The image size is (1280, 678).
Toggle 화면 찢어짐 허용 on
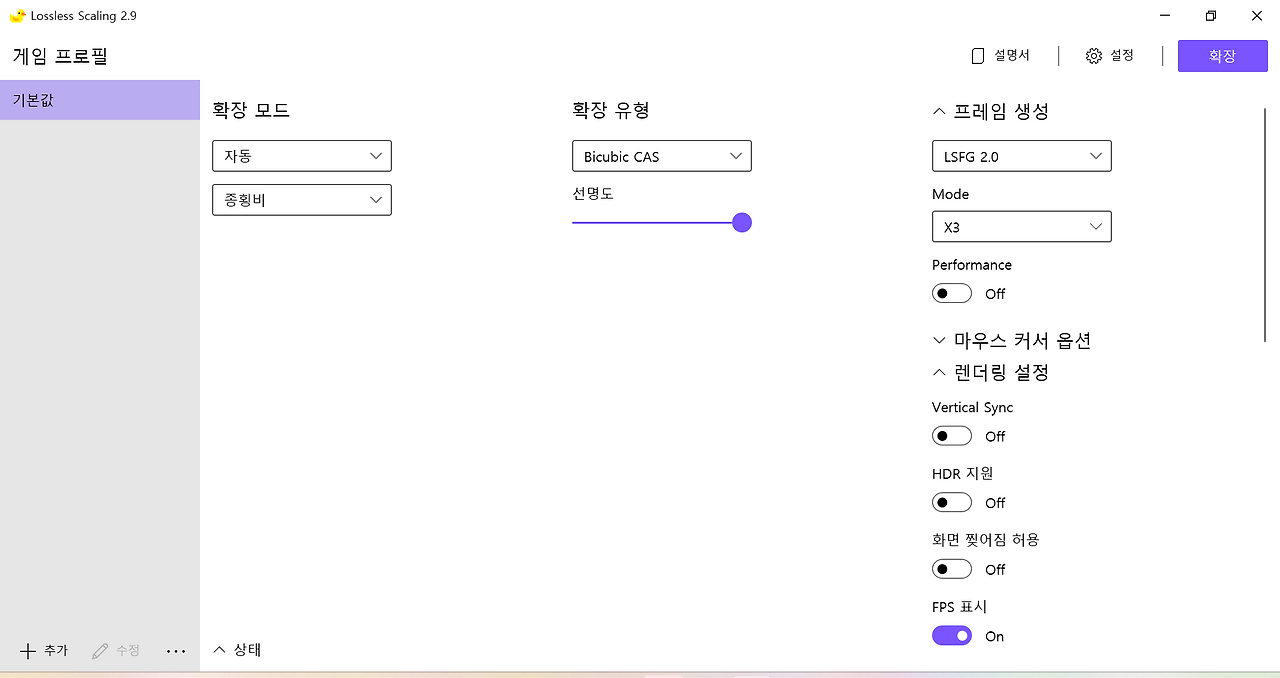951,569
